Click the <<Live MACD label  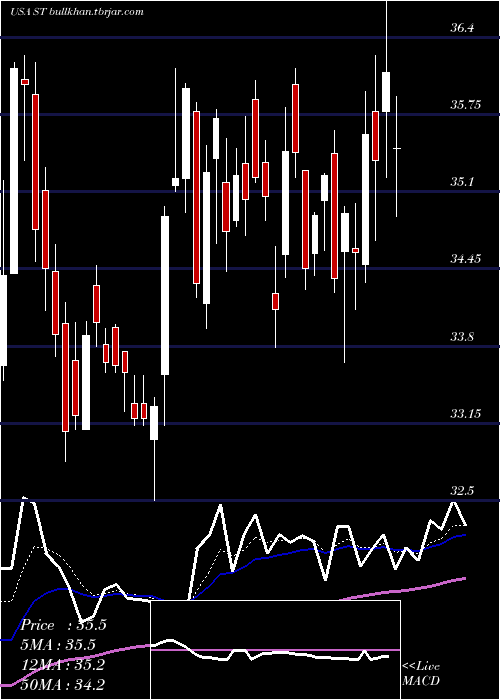tap(421, 674)
